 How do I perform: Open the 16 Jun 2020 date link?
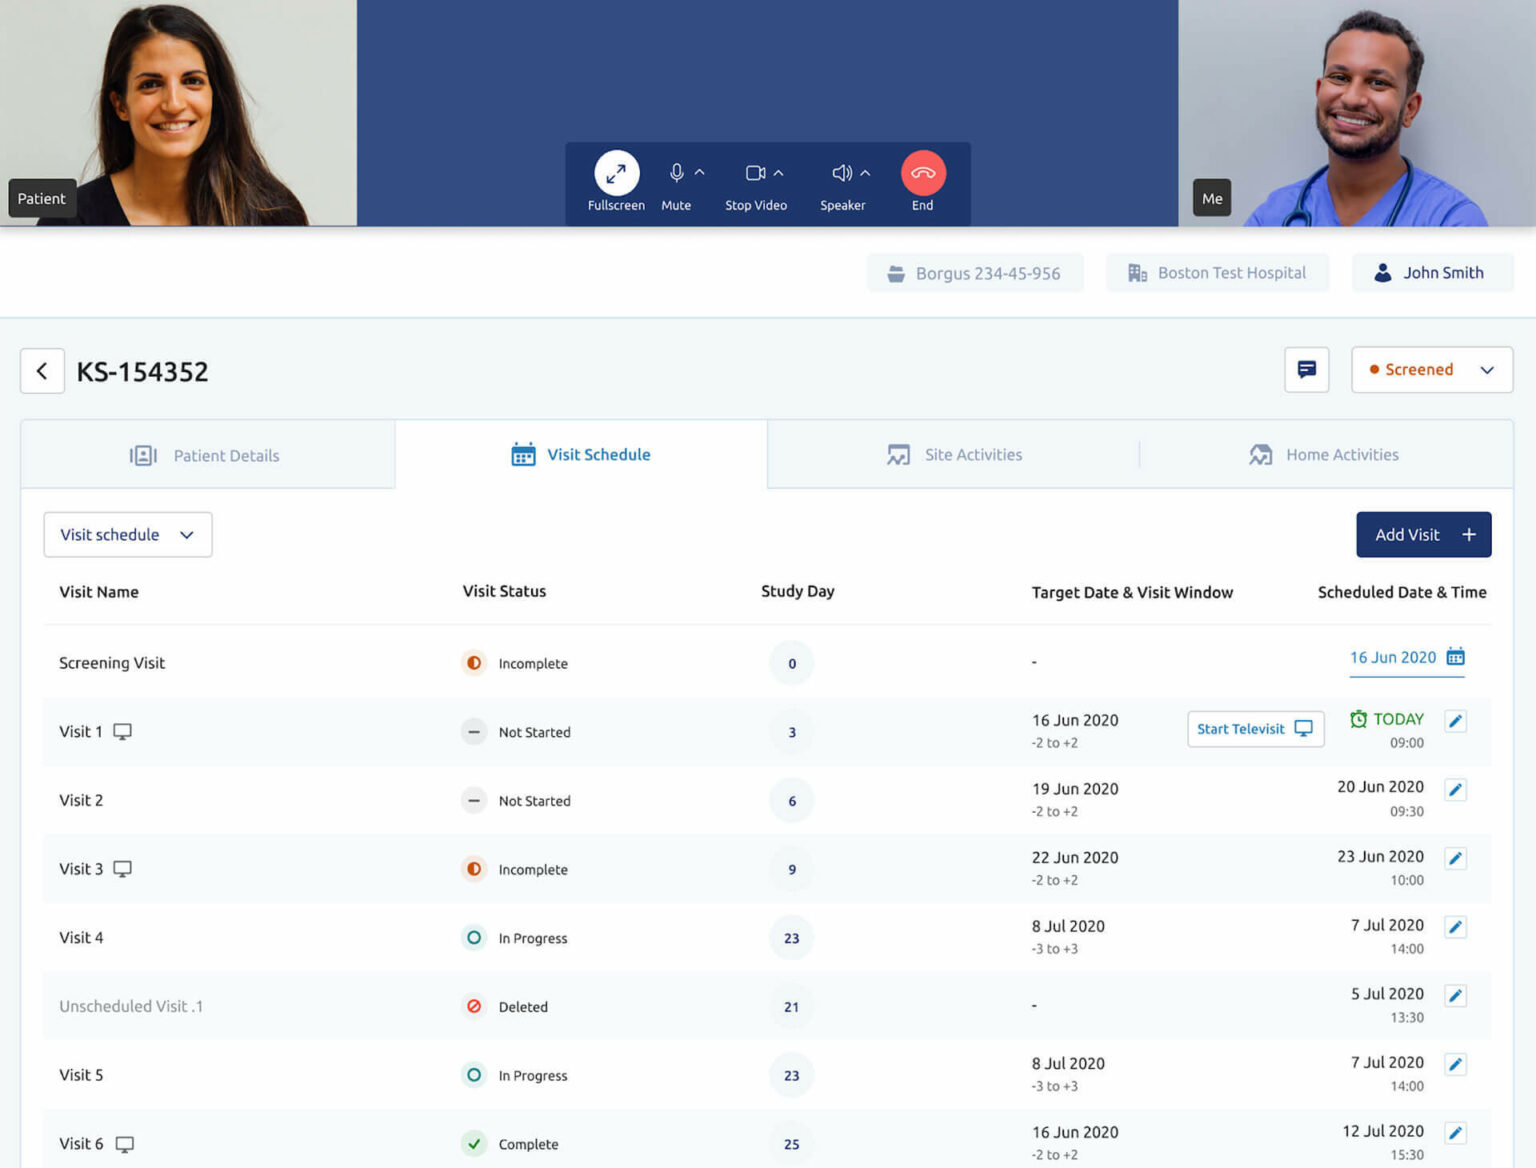click(x=1392, y=657)
